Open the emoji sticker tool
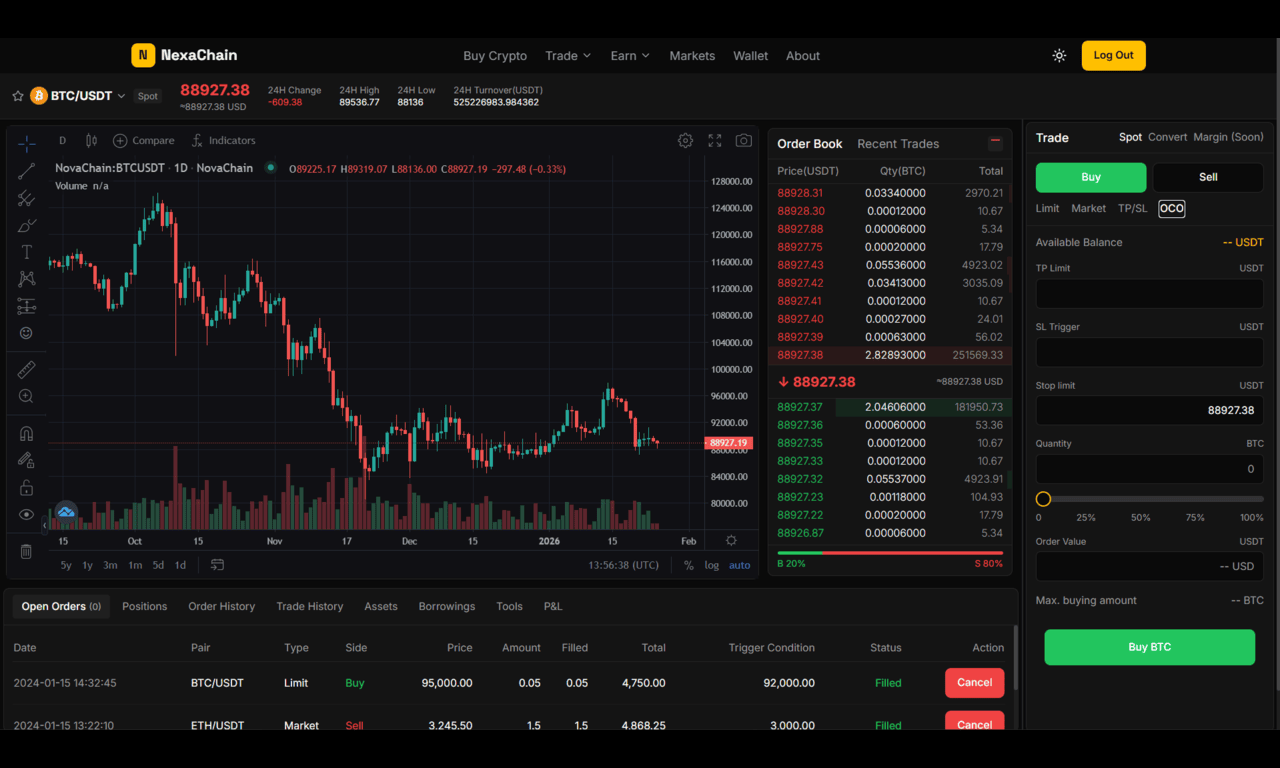 point(27,333)
